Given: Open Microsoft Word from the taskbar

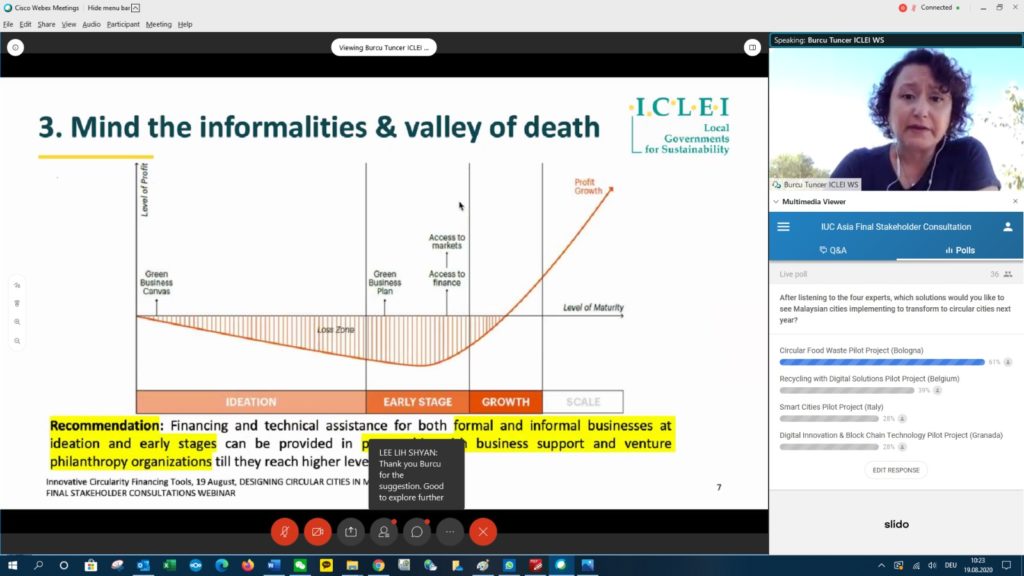Looking at the screenshot, I should click(274, 565).
